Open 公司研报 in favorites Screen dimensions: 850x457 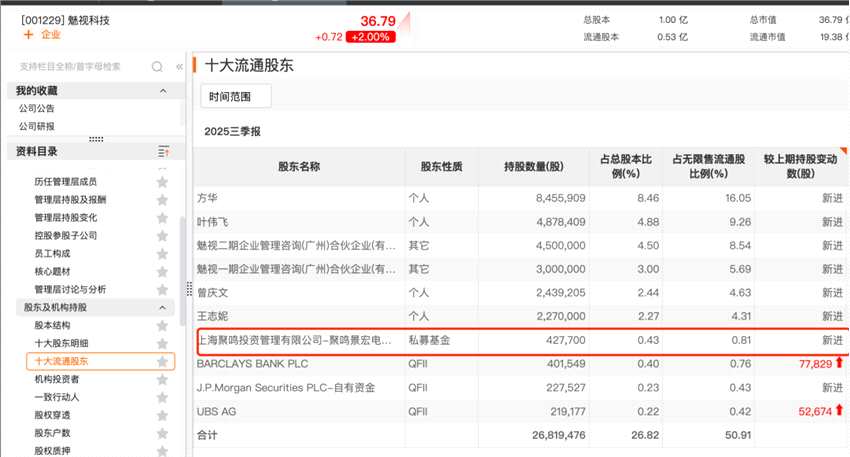37,126
